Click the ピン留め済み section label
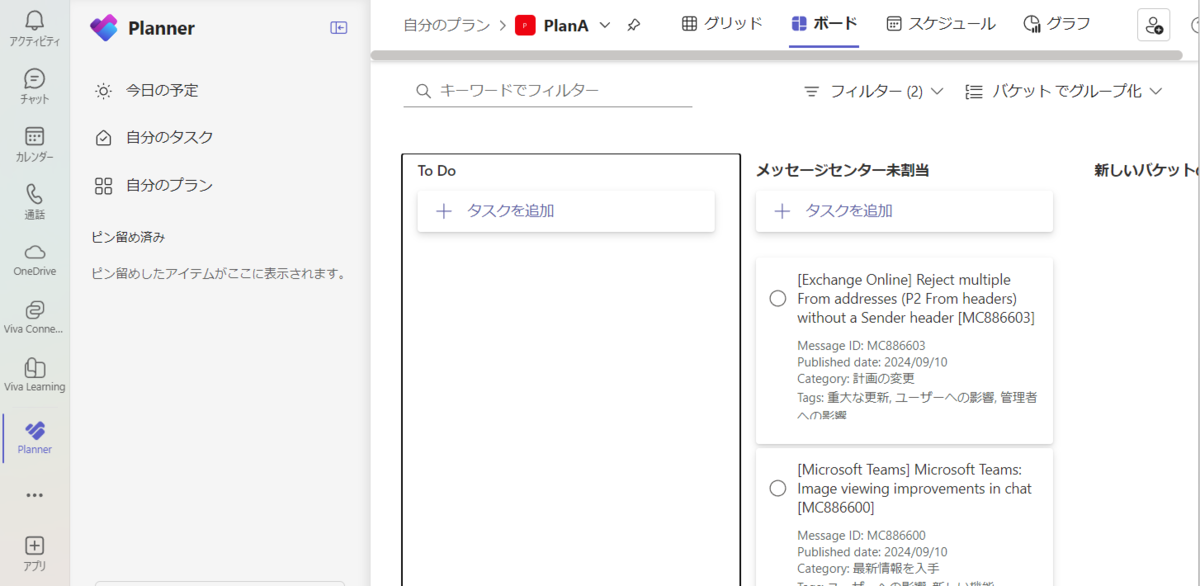The height and width of the screenshot is (586, 1200). [x=128, y=237]
